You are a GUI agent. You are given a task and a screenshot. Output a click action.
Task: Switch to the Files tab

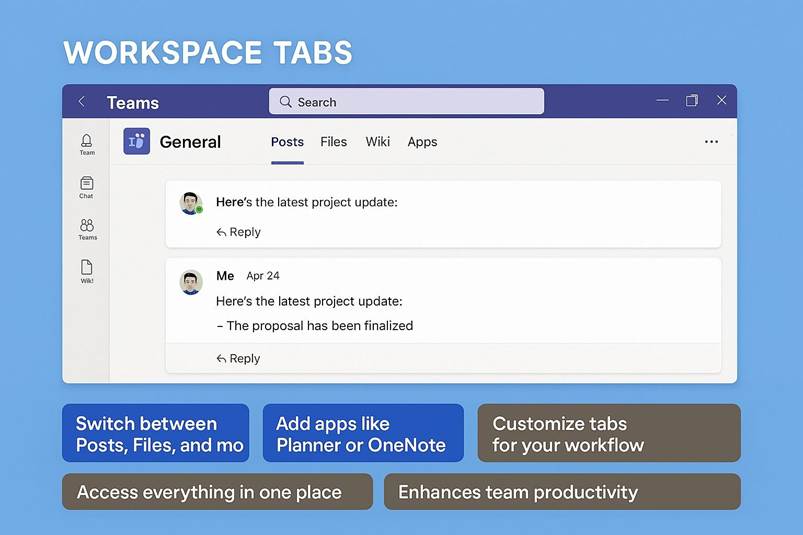333,142
